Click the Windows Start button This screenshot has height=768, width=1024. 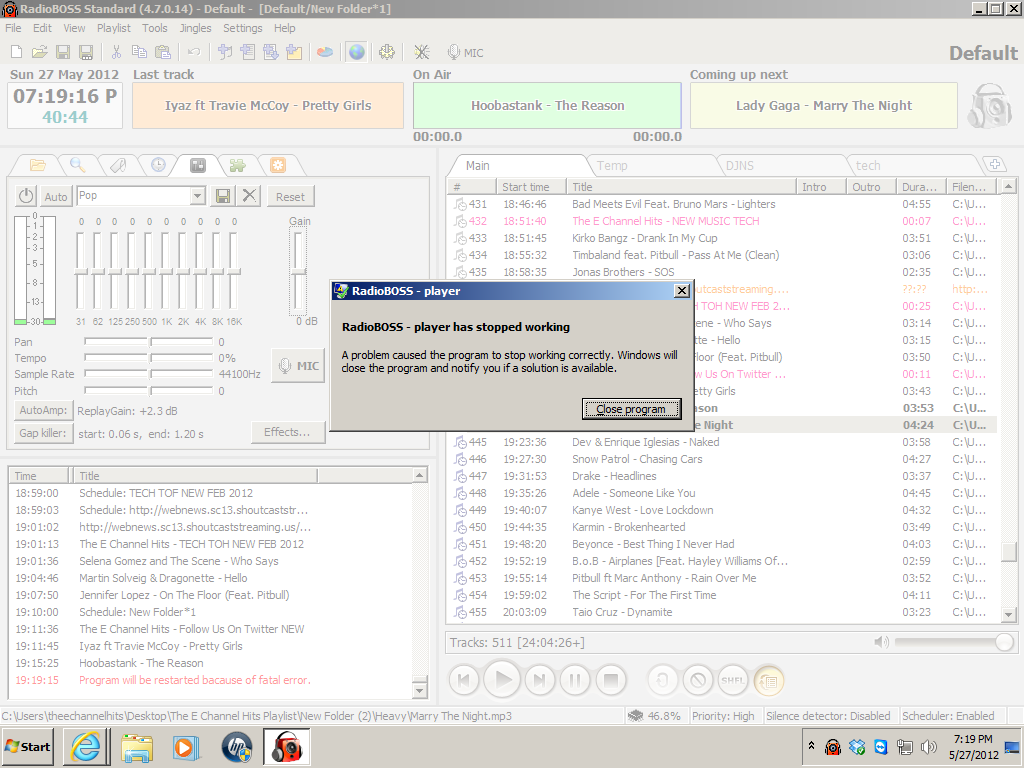click(29, 746)
